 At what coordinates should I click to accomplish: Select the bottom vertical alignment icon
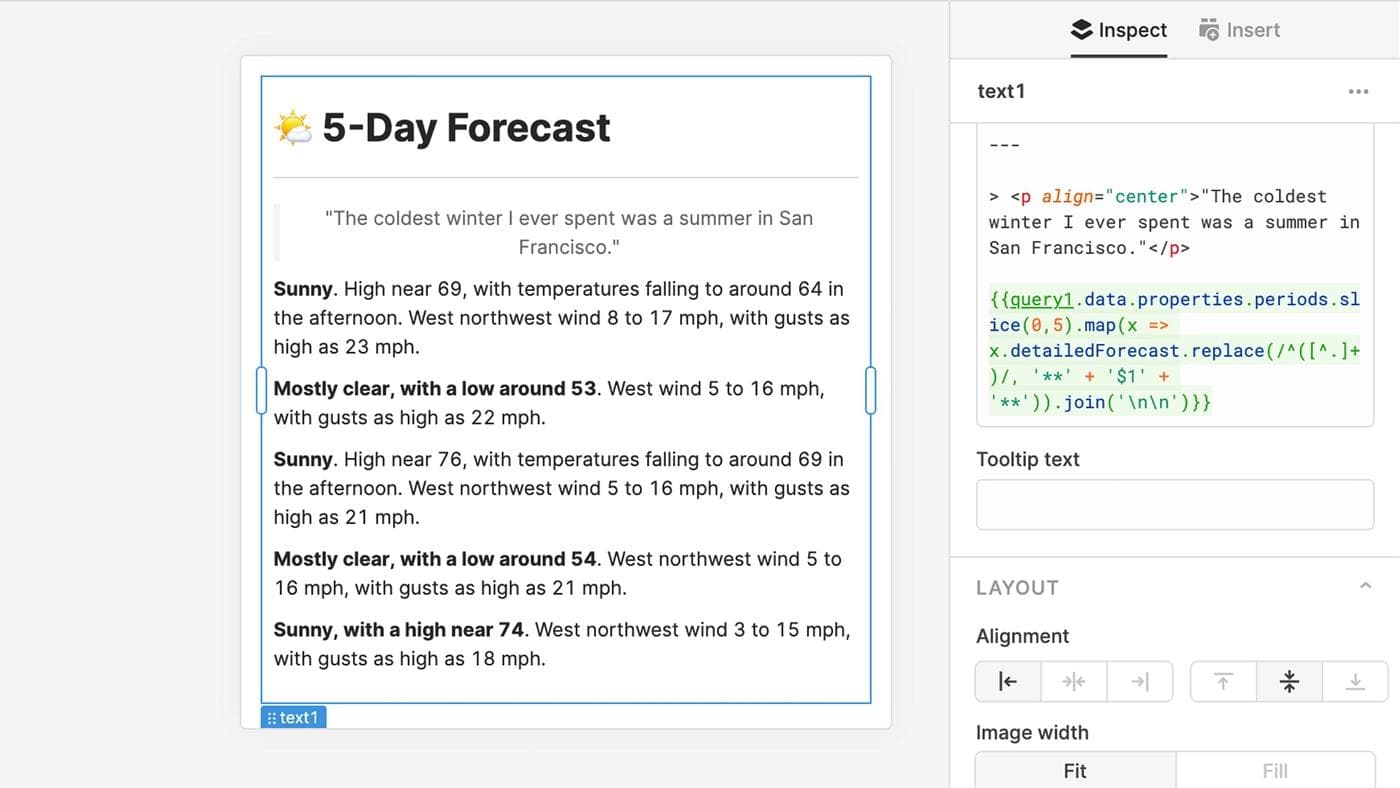pos(1355,681)
